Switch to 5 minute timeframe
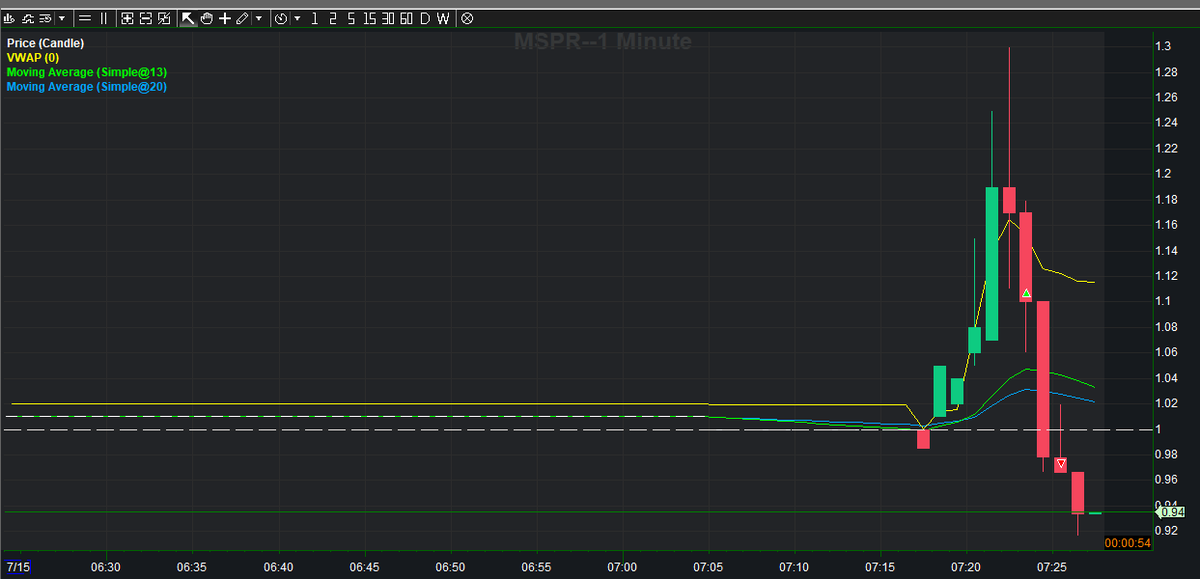This screenshot has width=1200, height=579. (351, 18)
